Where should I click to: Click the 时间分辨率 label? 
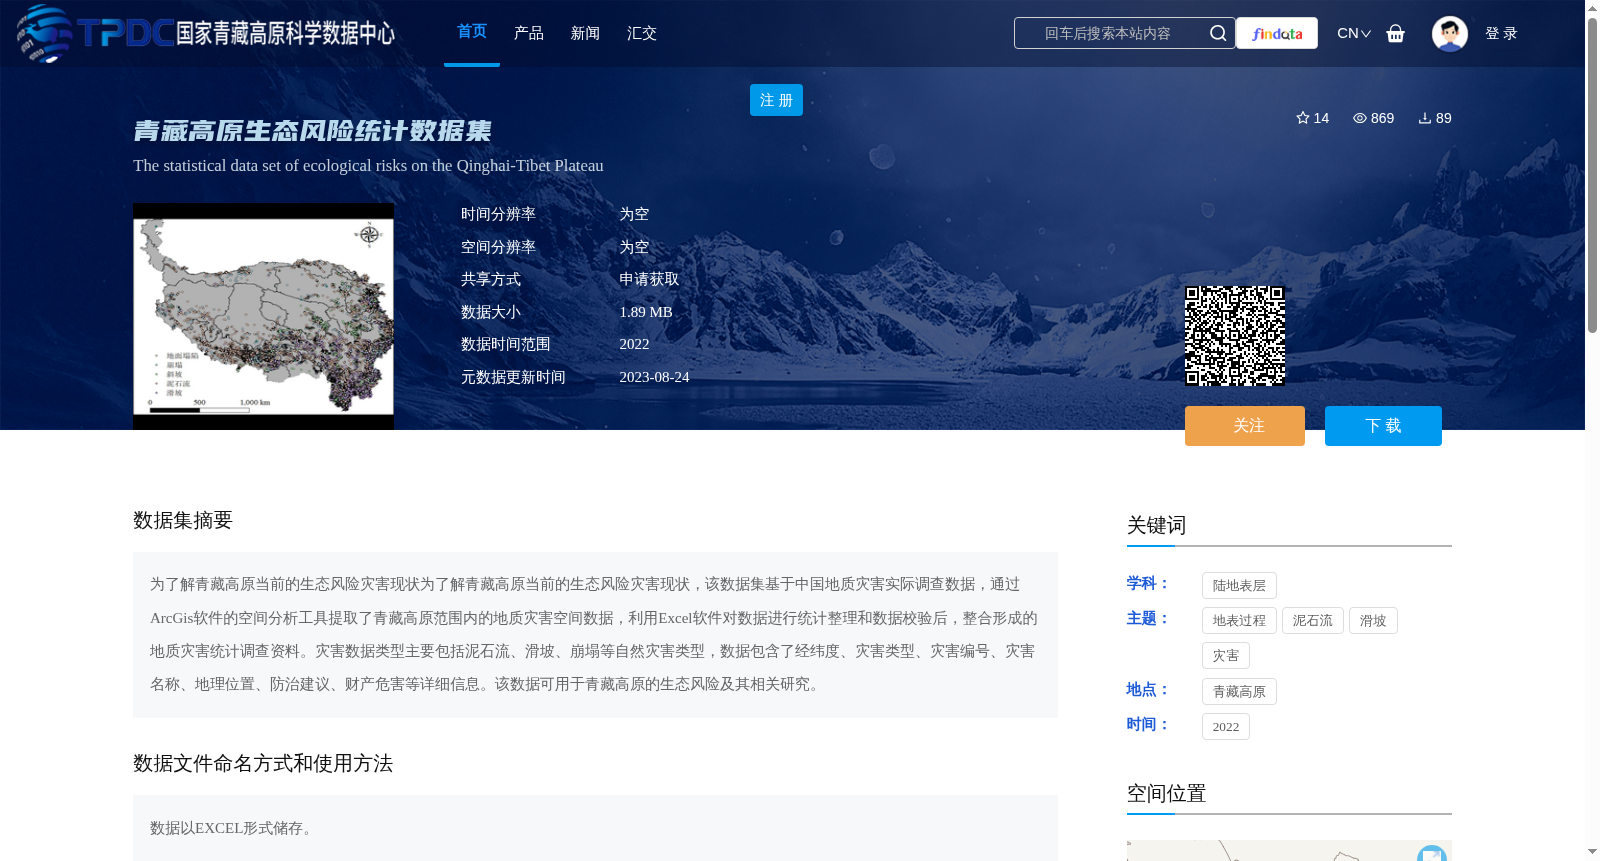point(498,214)
